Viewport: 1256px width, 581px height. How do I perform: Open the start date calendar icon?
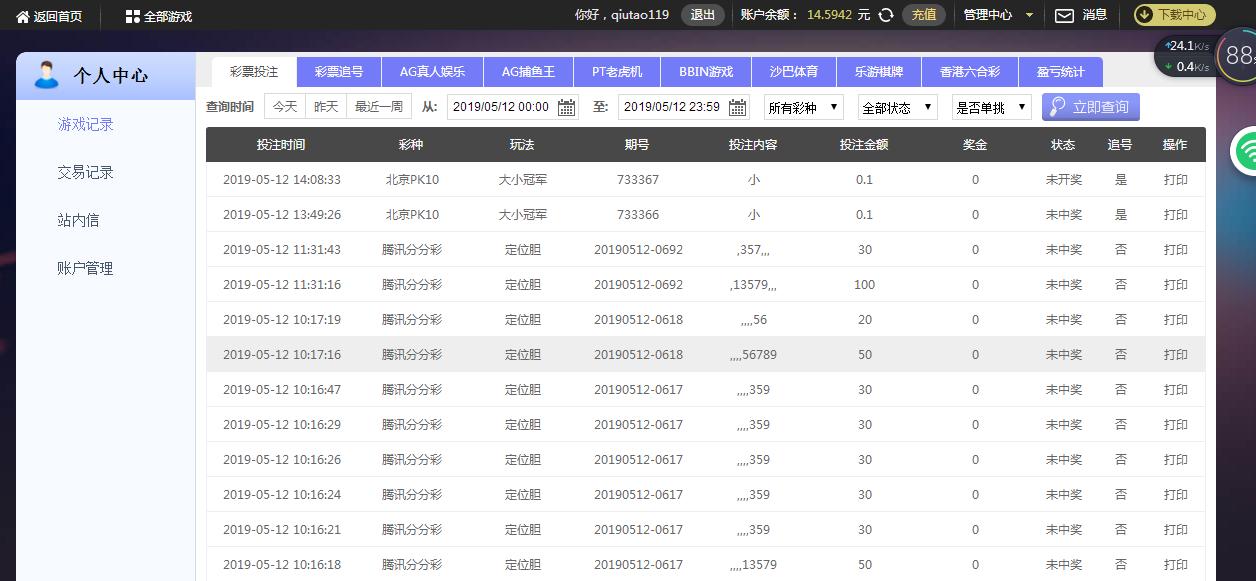click(567, 107)
